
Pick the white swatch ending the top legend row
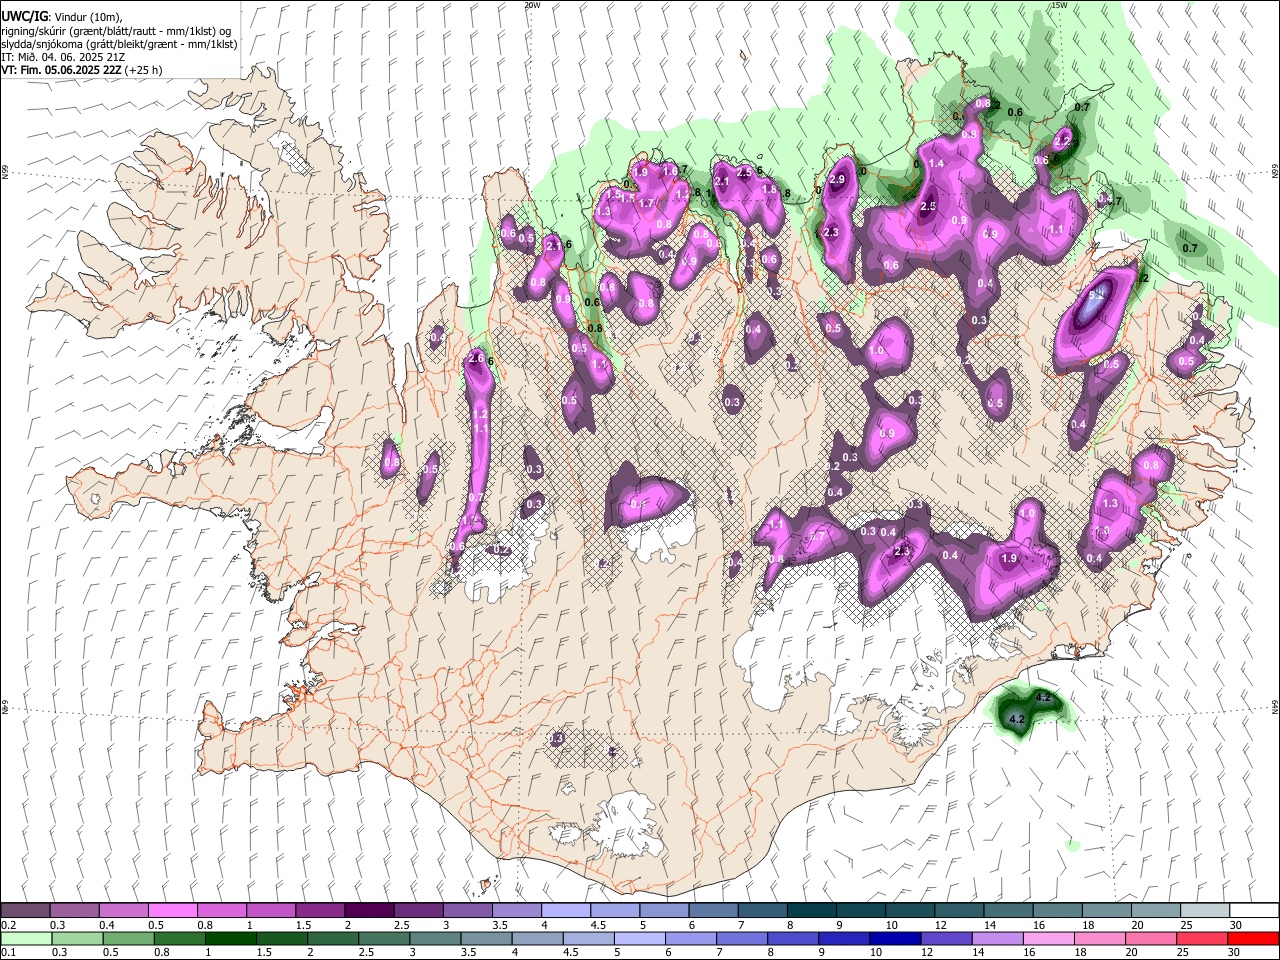1254,910
